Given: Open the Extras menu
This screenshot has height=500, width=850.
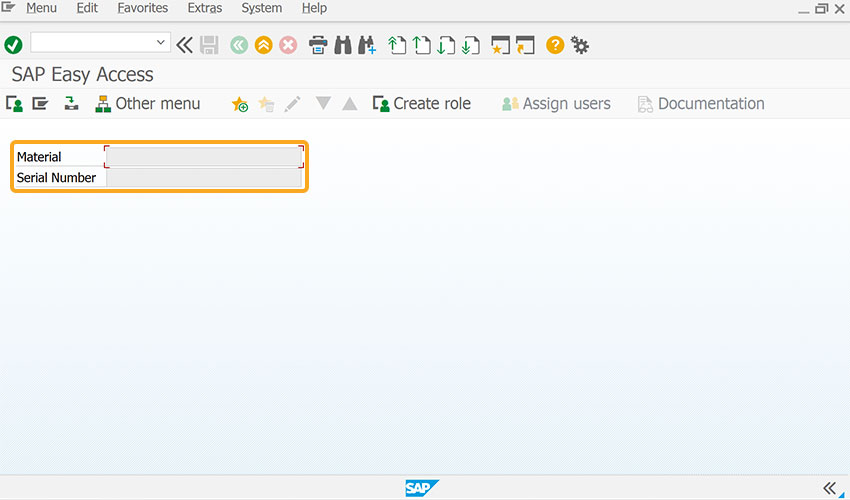Looking at the screenshot, I should tap(204, 8).
